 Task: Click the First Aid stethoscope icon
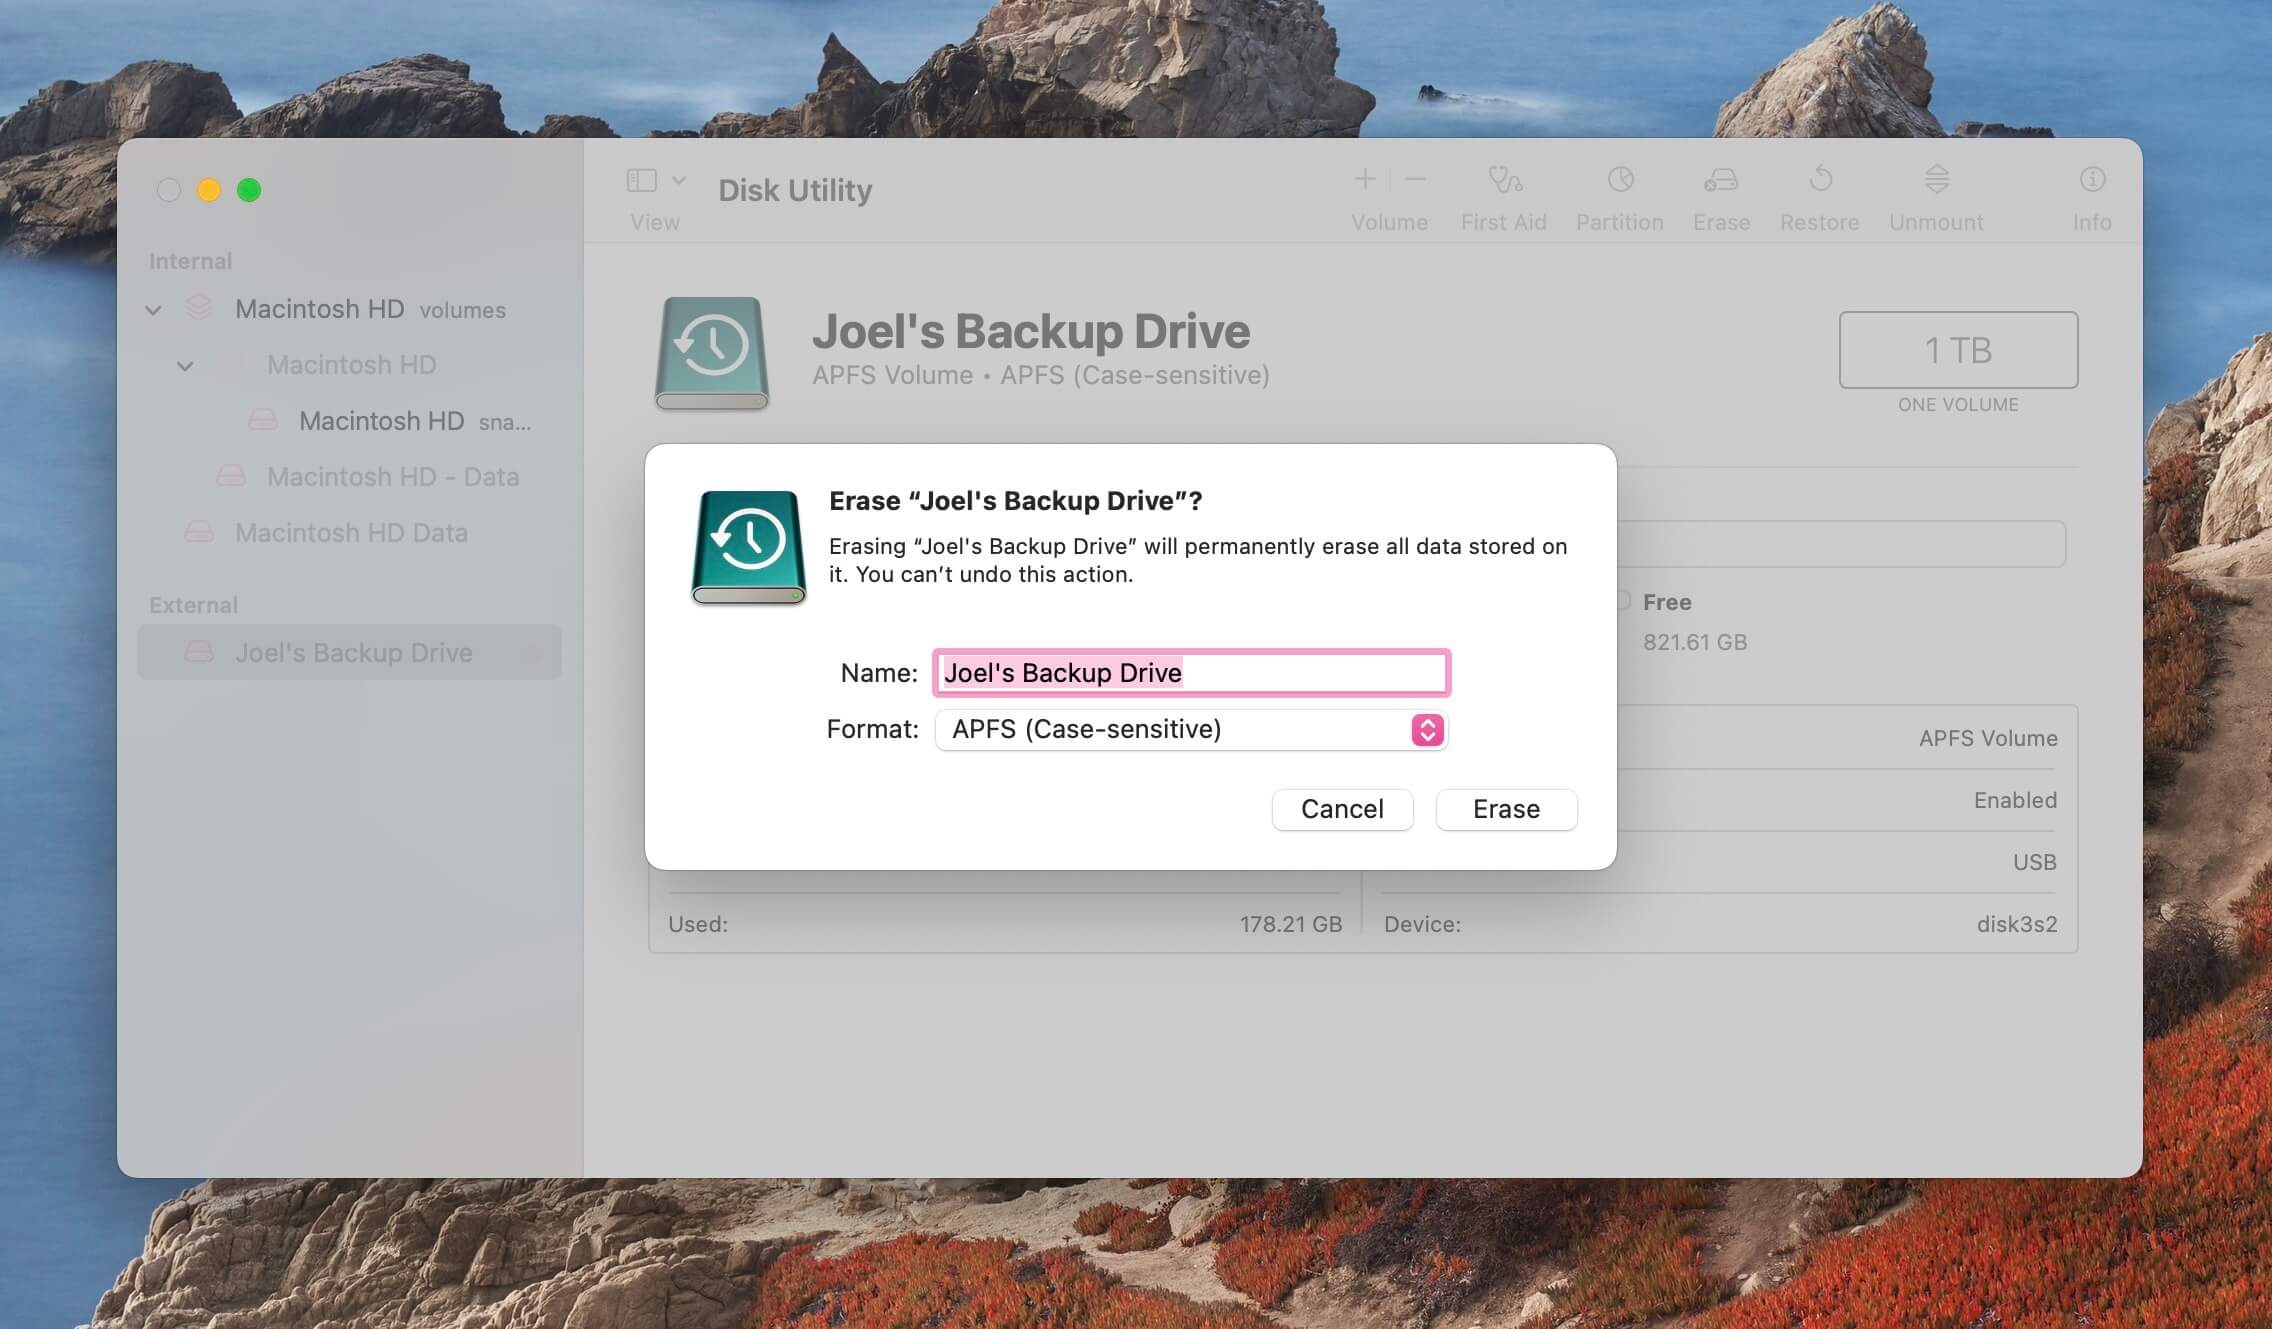[x=1504, y=180]
